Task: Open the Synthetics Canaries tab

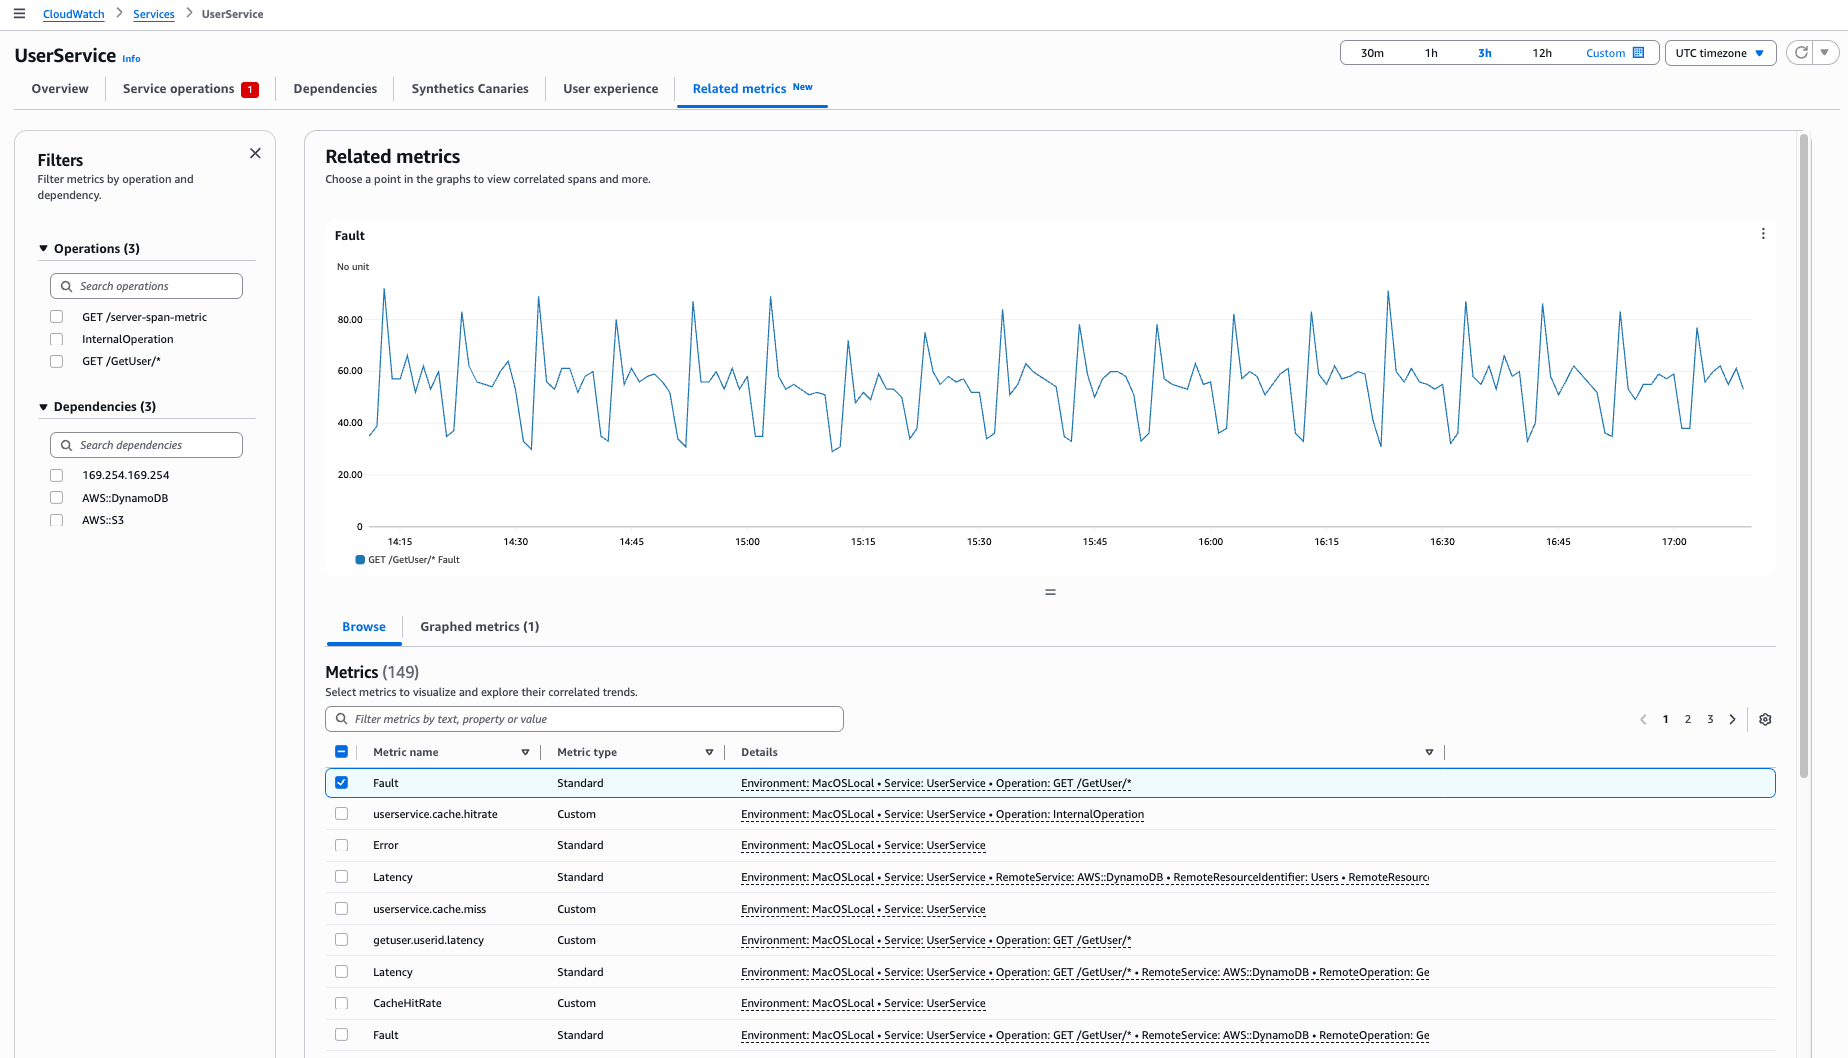Action: point(469,88)
